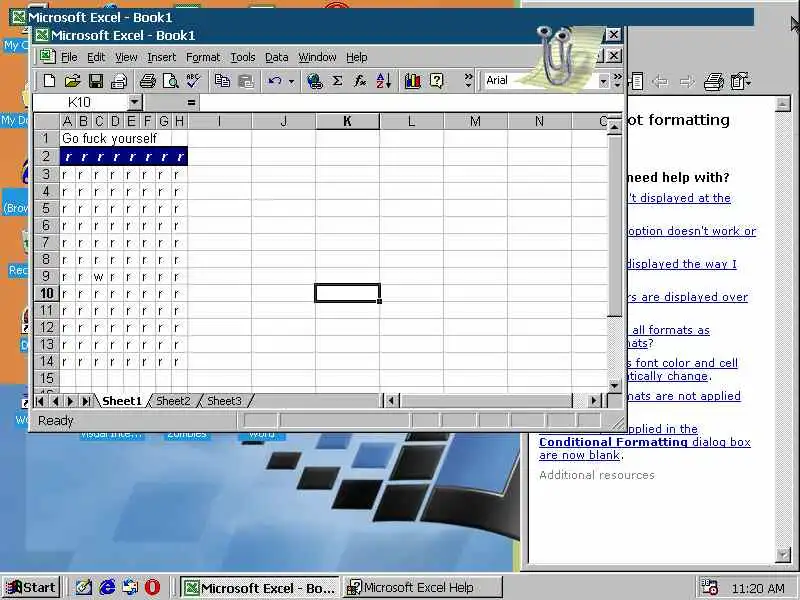
Task: Open the Insert menu
Action: click(x=161, y=57)
